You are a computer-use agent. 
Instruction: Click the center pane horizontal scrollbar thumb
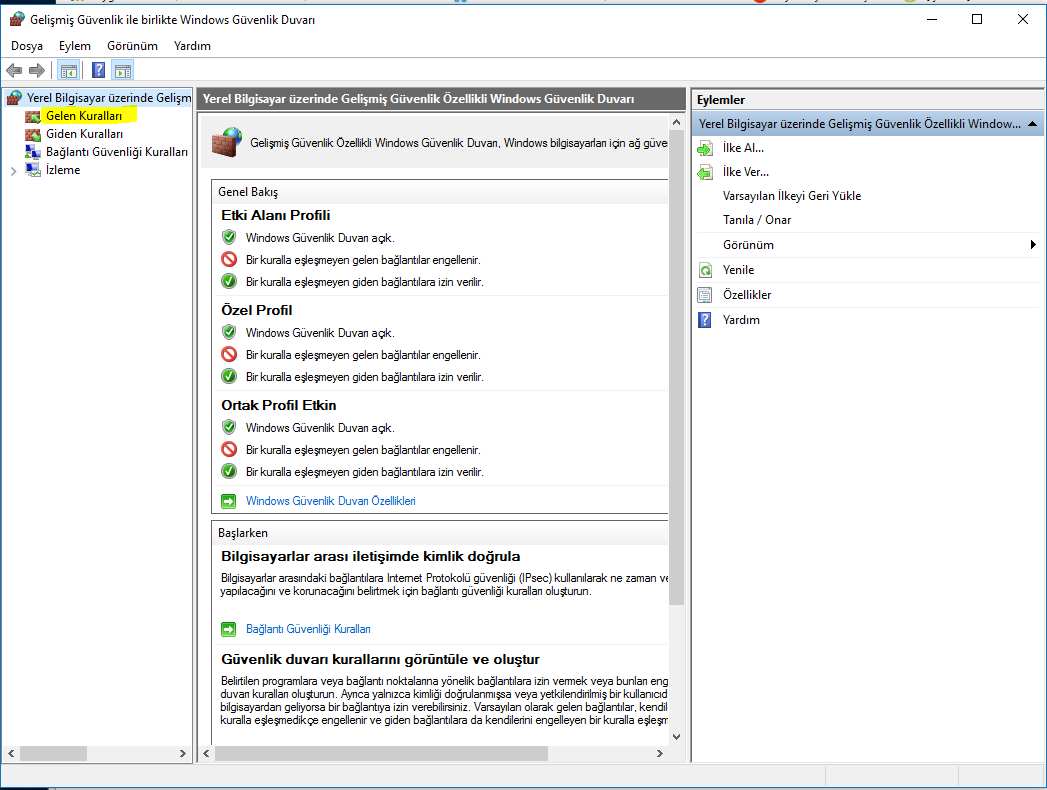click(381, 754)
